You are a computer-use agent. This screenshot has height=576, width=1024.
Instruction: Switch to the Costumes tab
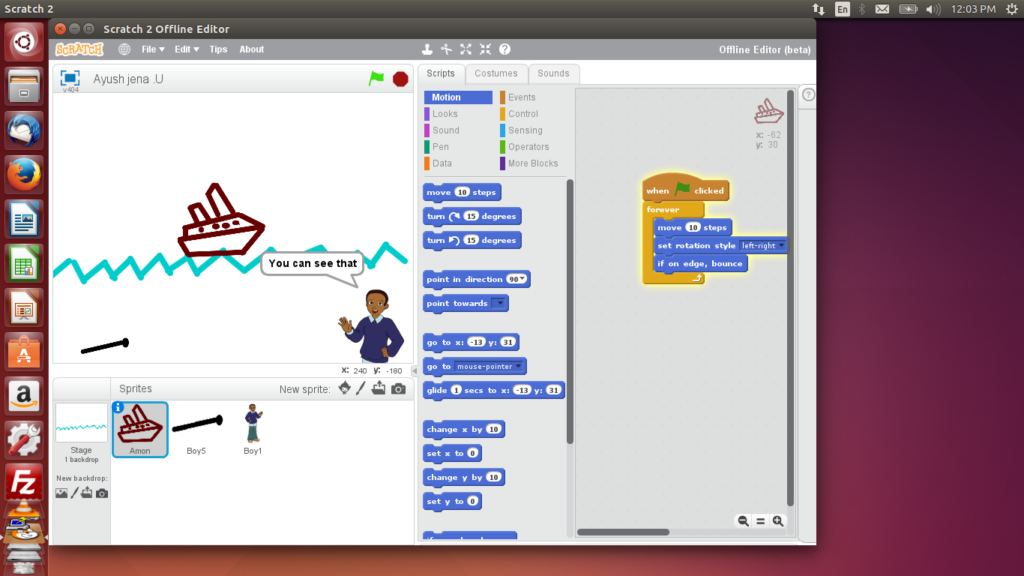click(x=496, y=73)
